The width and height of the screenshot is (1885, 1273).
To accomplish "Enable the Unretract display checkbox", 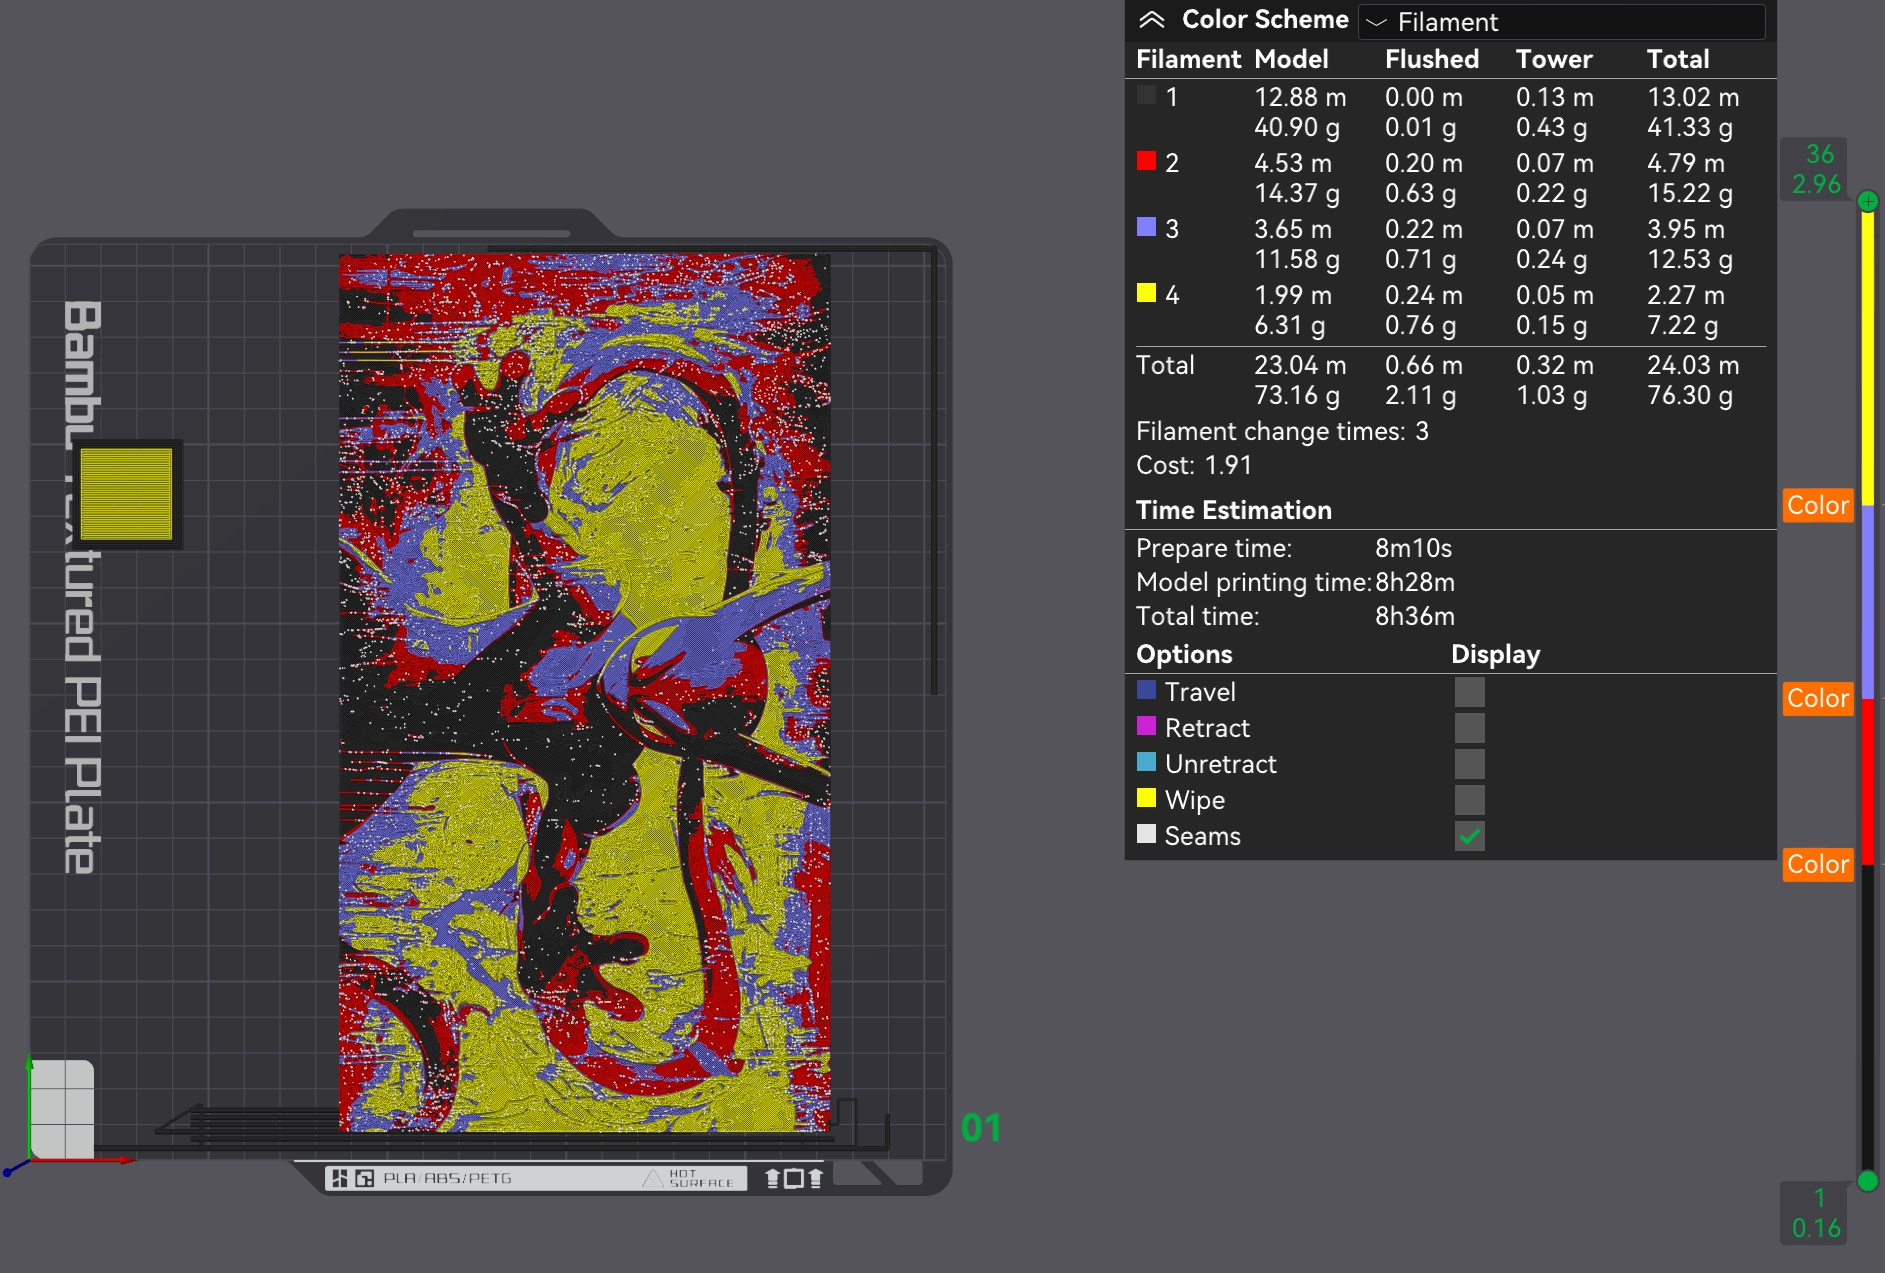I will [1469, 764].
